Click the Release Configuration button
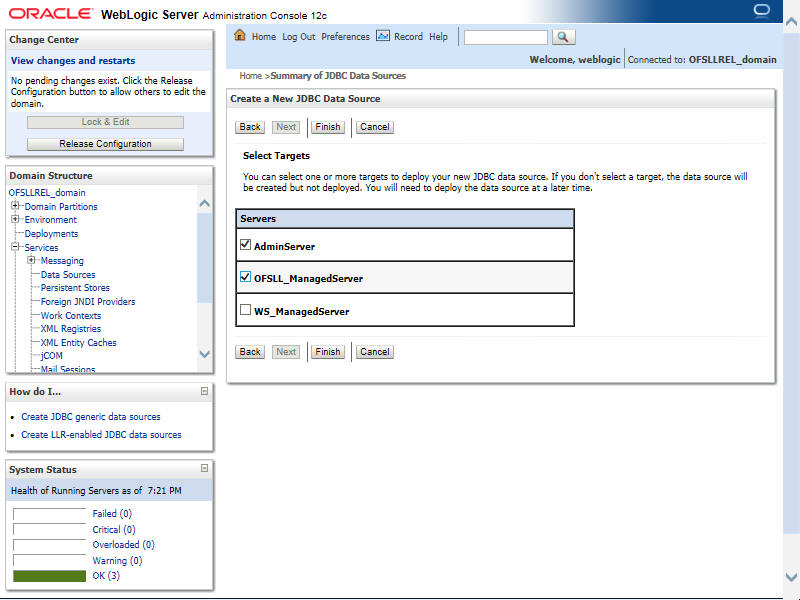This screenshot has width=800, height=600. click(105, 144)
